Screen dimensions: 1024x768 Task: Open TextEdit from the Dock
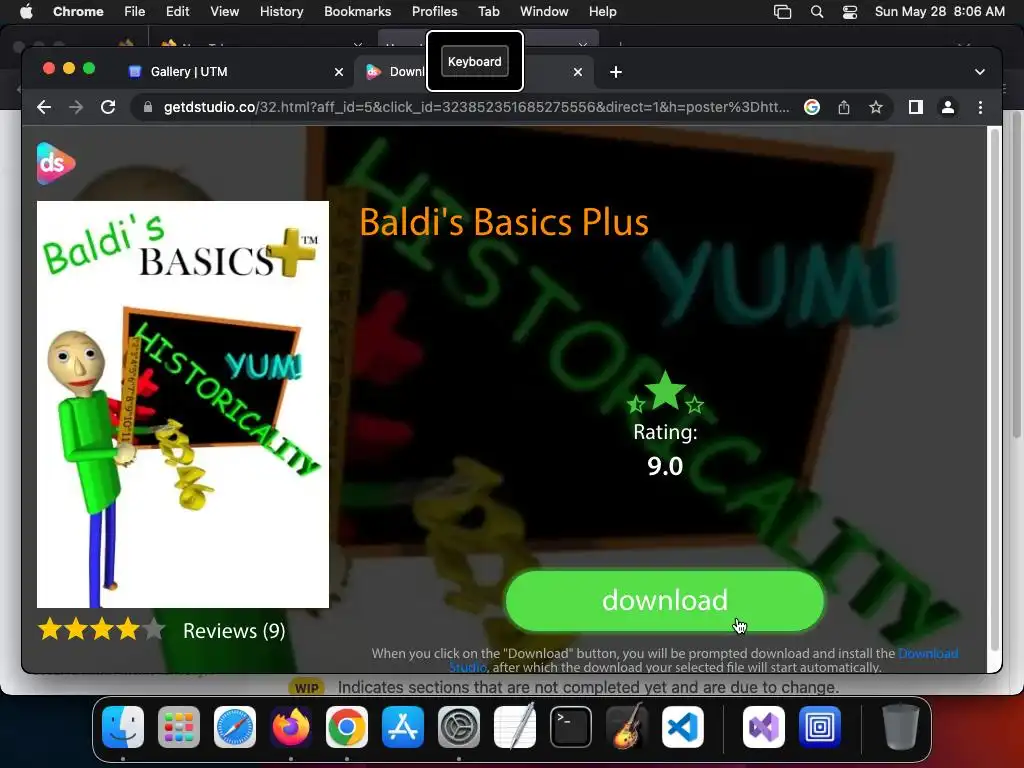click(x=515, y=727)
